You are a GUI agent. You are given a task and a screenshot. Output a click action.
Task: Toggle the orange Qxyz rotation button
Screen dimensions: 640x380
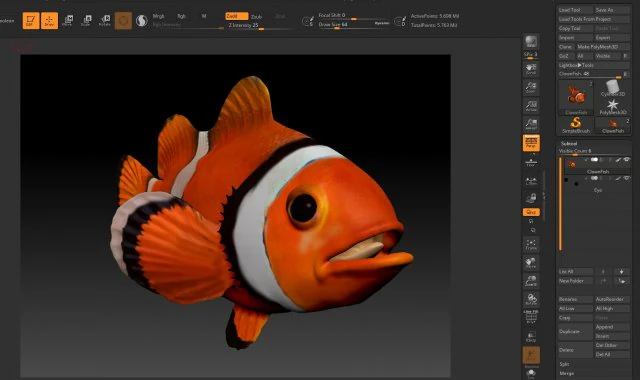pos(531,212)
